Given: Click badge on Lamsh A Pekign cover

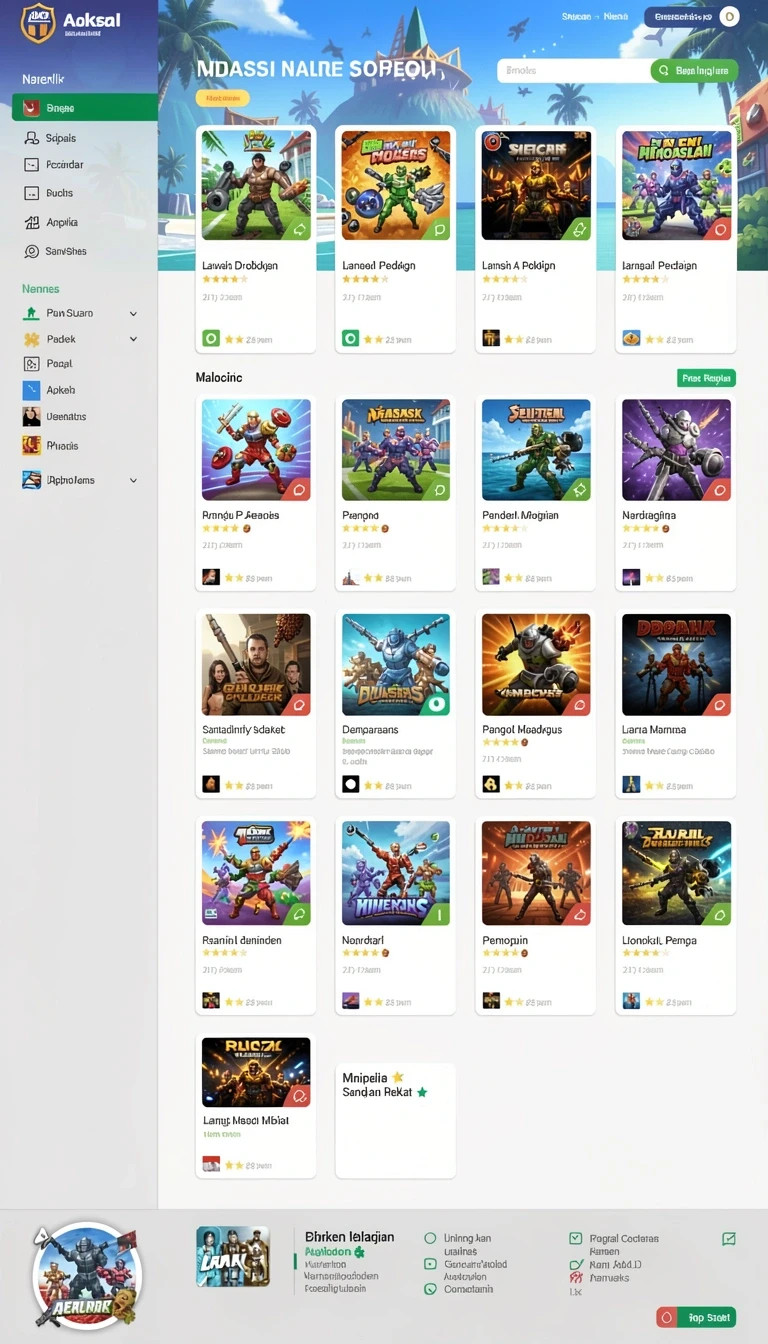Looking at the screenshot, I should (x=579, y=229).
